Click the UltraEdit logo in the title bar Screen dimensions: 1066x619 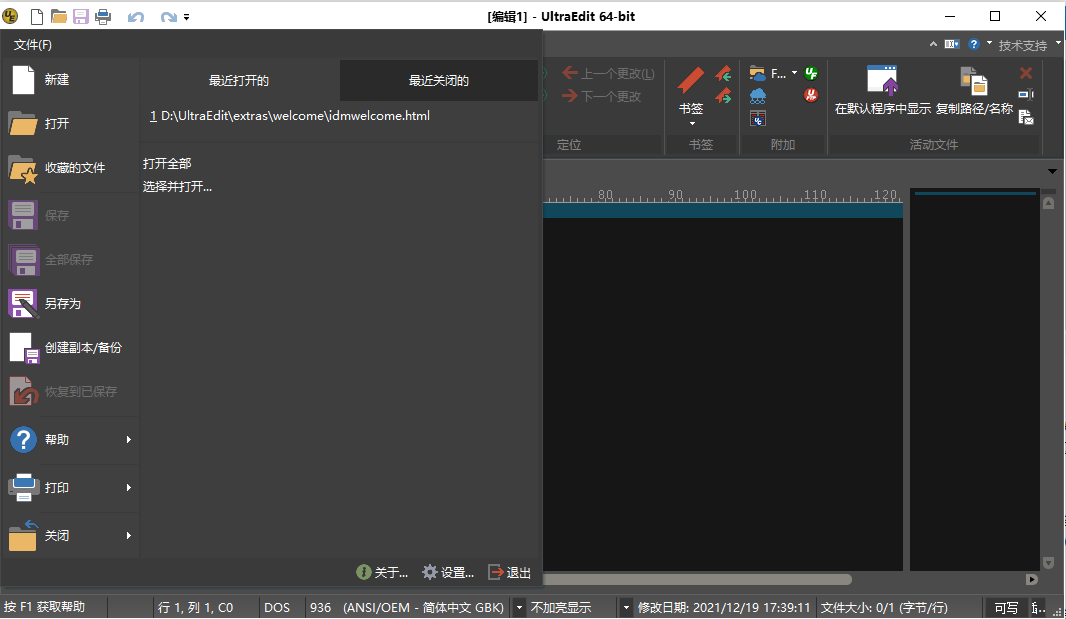point(10,16)
